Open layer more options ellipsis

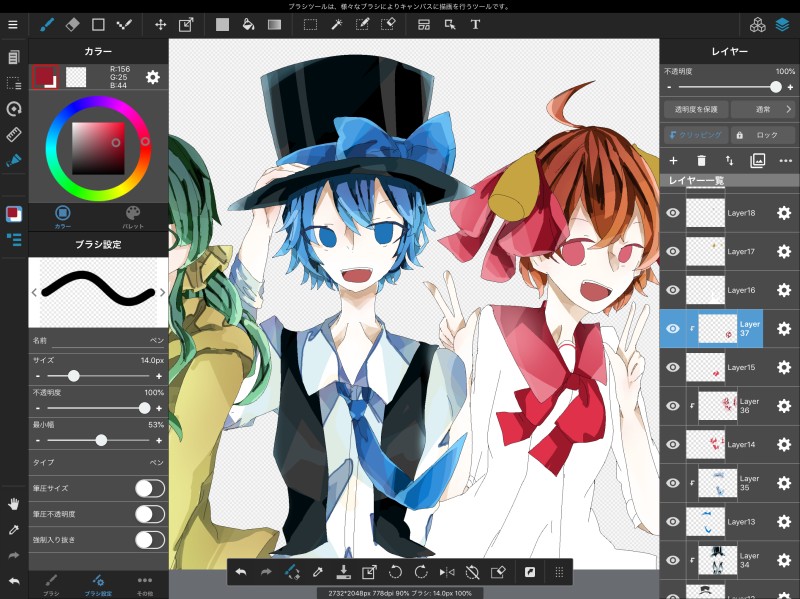786,161
